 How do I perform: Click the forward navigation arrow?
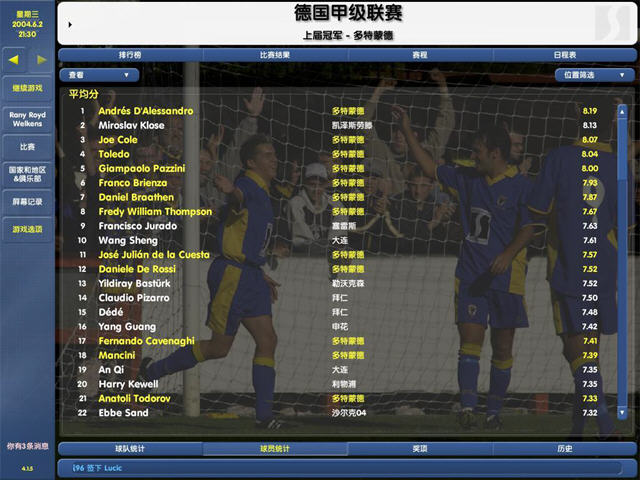tap(41, 60)
